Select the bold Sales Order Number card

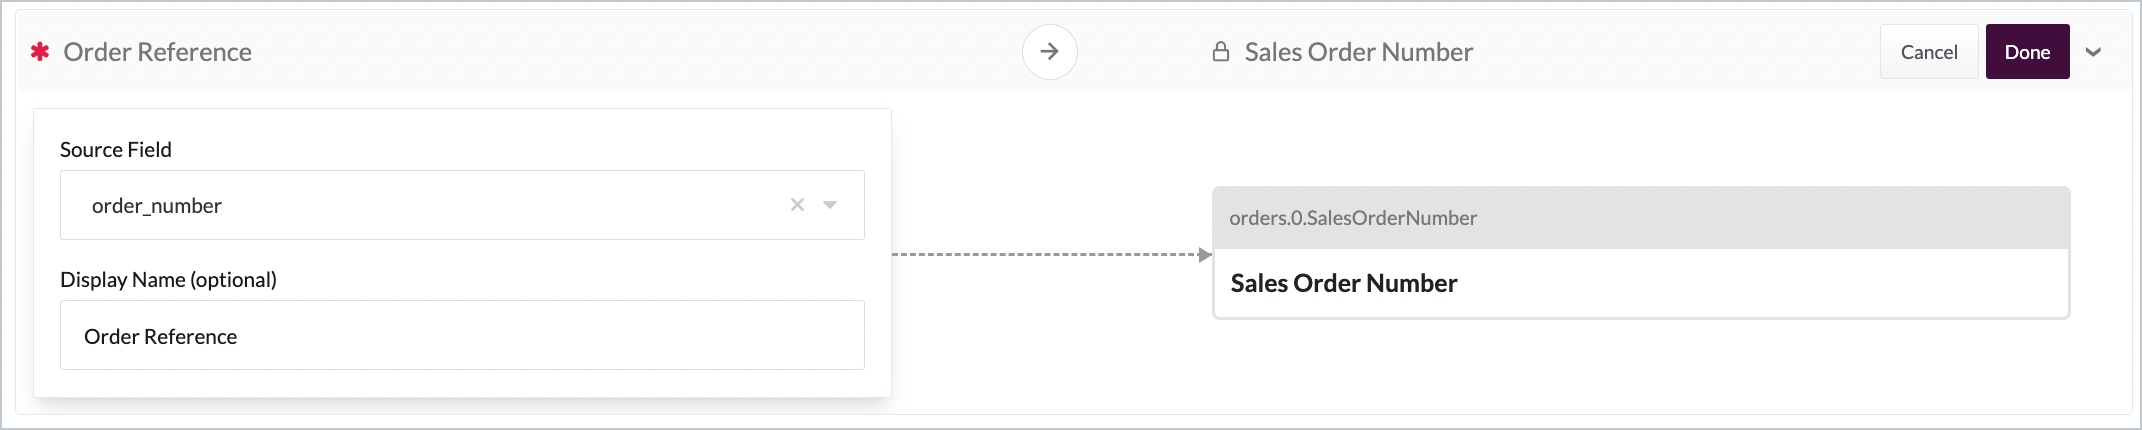1343,284
